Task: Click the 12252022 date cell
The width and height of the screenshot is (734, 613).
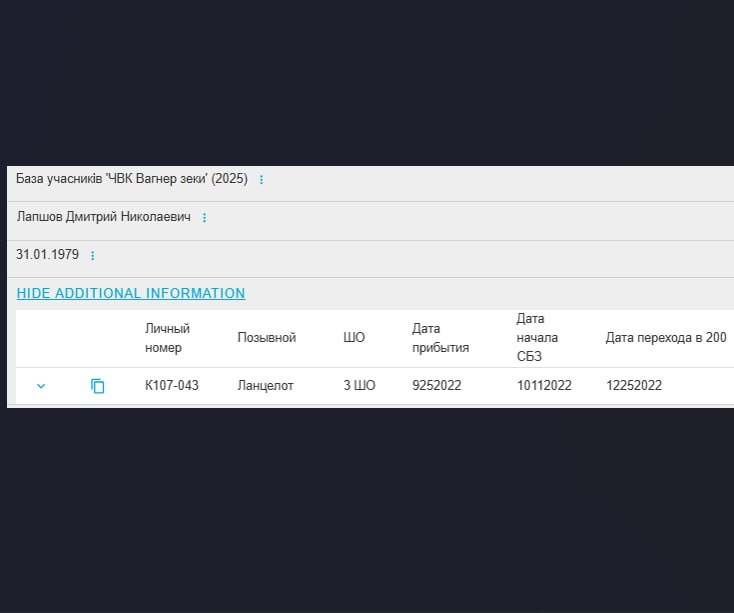Action: point(634,386)
